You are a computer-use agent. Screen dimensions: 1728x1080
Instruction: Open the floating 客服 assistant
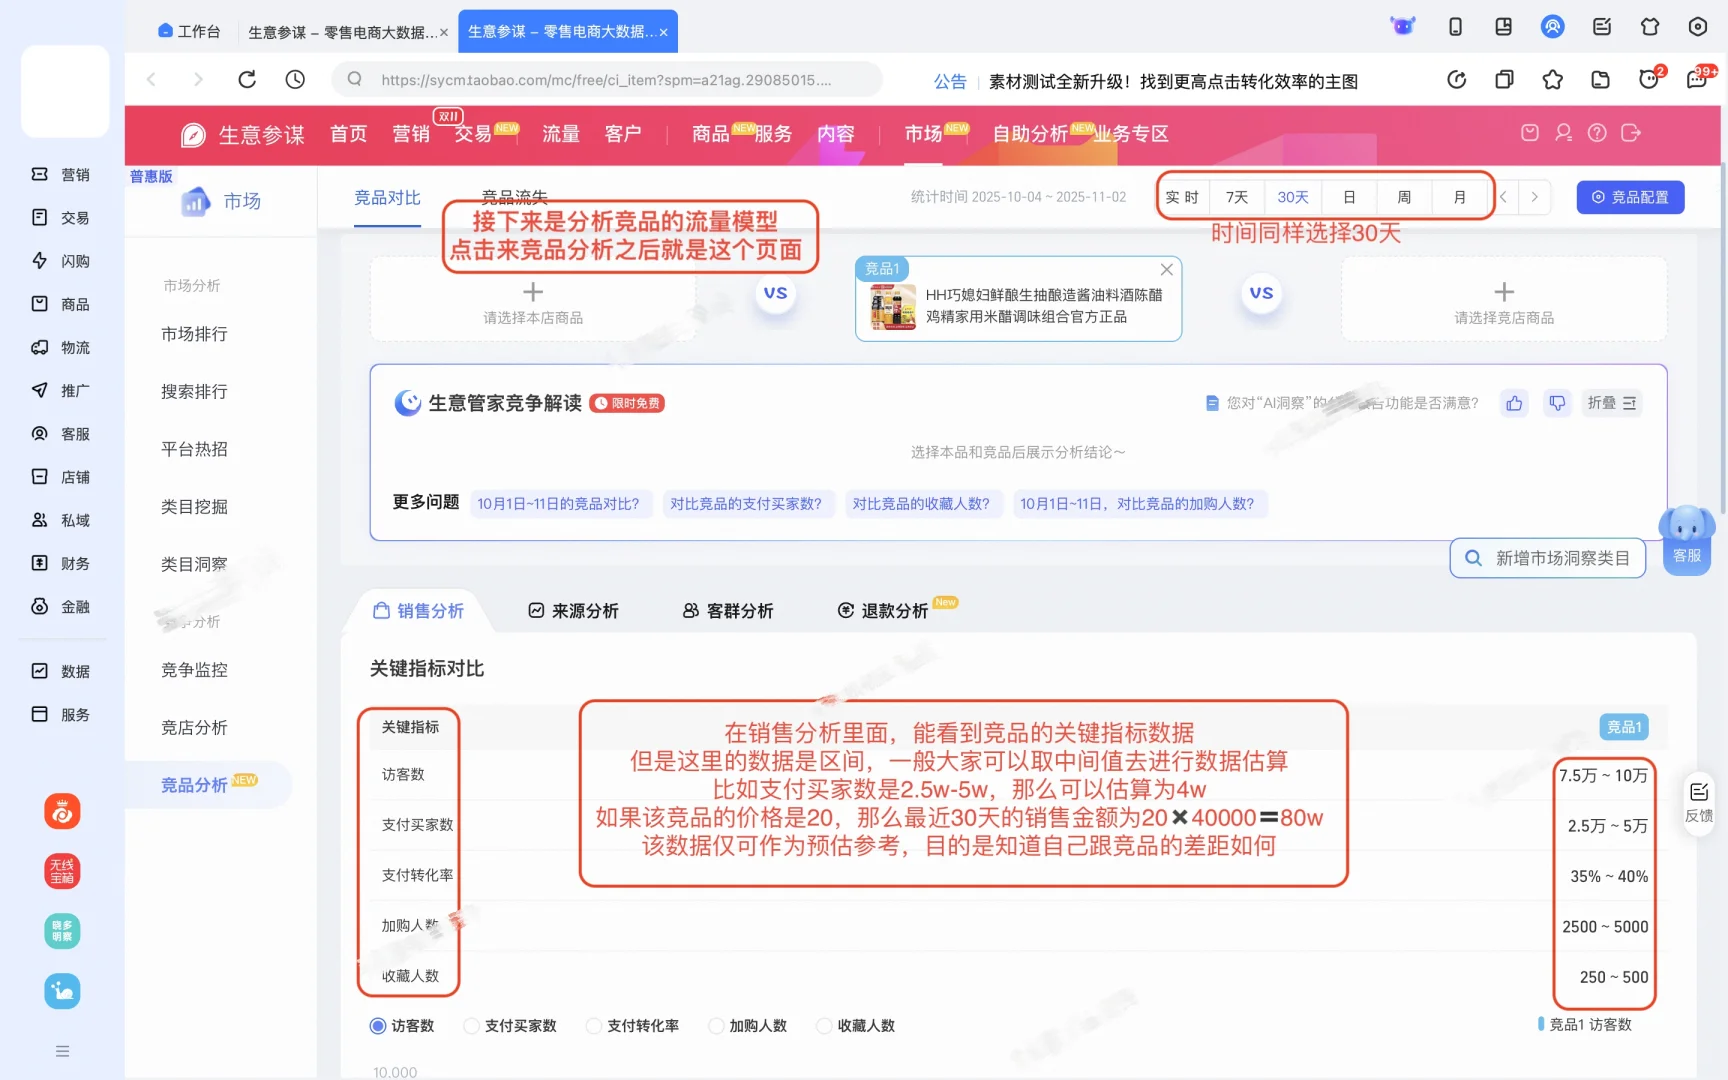pyautogui.click(x=1687, y=539)
